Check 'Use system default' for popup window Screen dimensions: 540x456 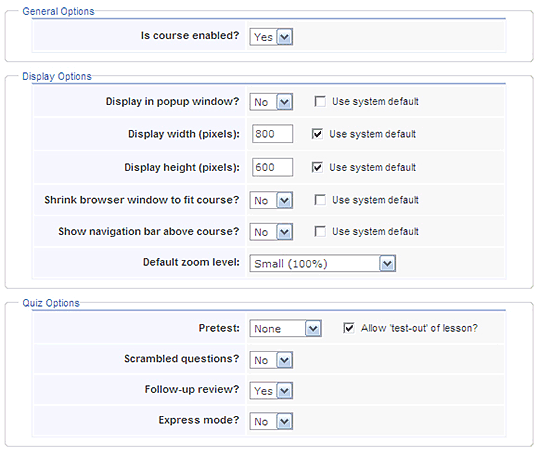[x=320, y=102]
